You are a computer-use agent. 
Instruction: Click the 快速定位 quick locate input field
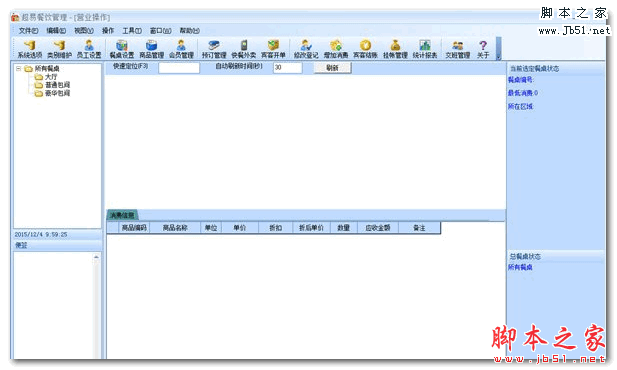(x=179, y=68)
